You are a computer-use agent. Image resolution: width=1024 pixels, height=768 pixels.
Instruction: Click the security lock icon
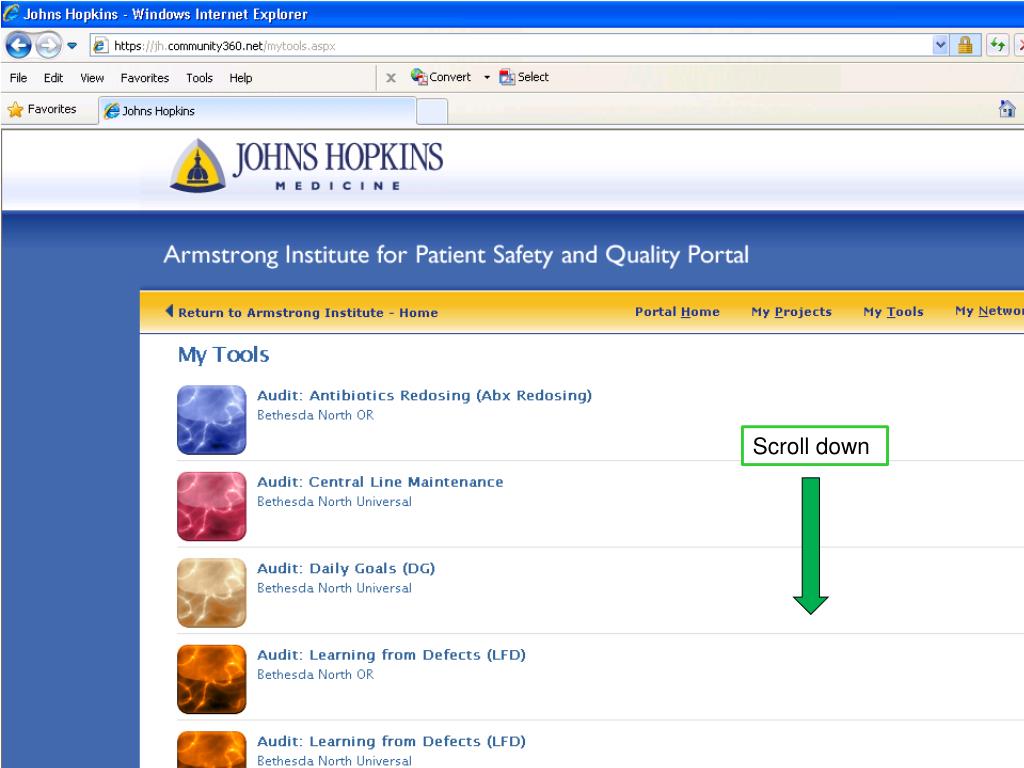(x=965, y=45)
